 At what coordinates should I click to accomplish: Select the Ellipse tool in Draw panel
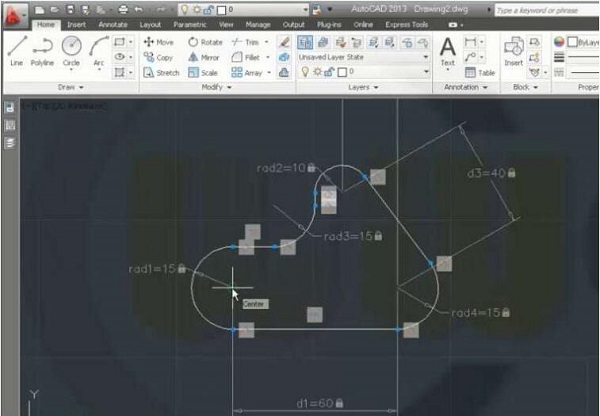point(120,57)
